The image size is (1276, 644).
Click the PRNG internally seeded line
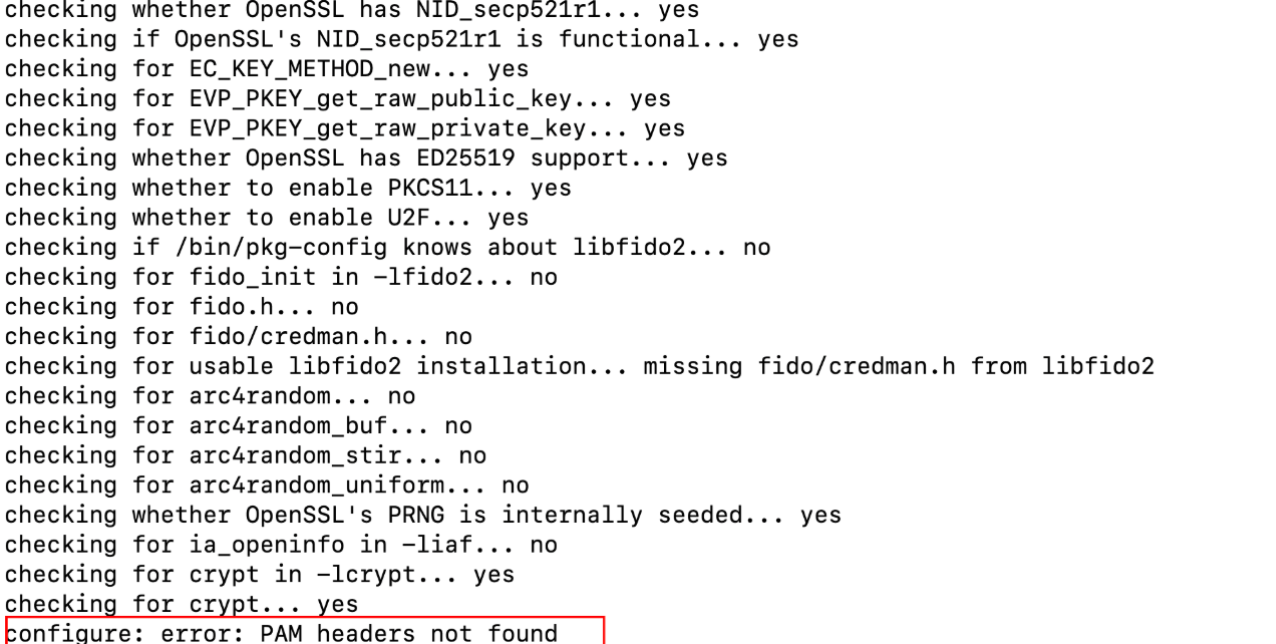[423, 515]
